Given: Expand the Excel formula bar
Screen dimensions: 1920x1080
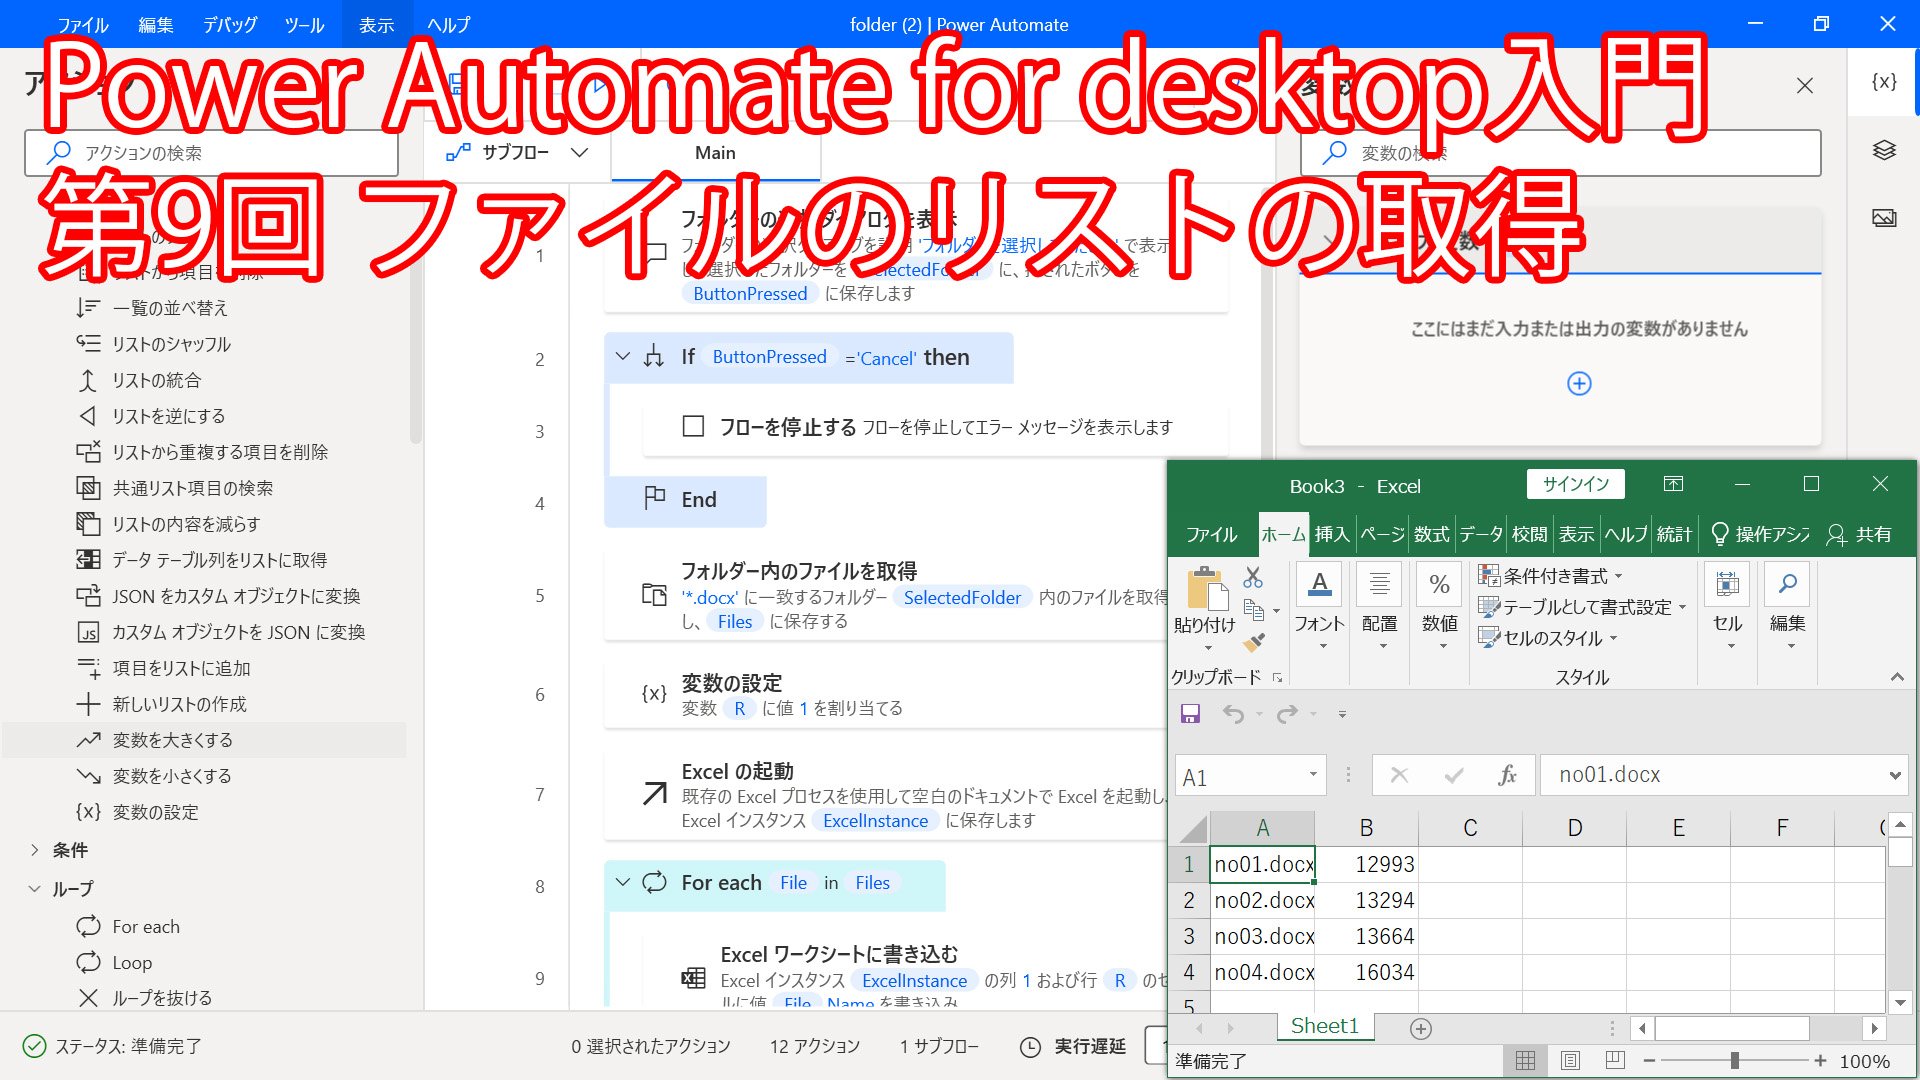Looking at the screenshot, I should pos(1895,775).
